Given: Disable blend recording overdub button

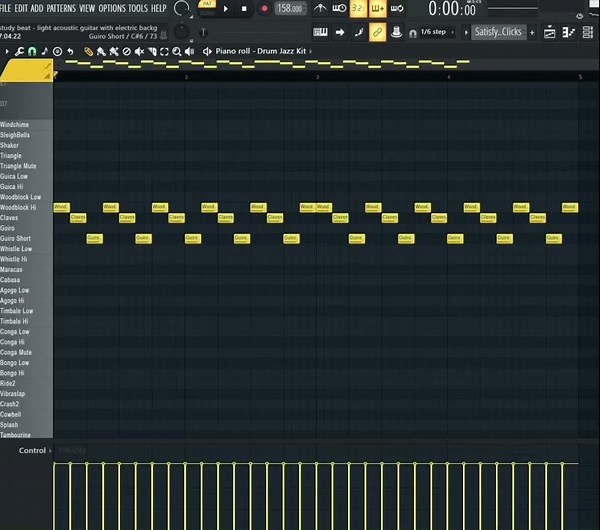Looking at the screenshot, I should [x=377, y=8].
